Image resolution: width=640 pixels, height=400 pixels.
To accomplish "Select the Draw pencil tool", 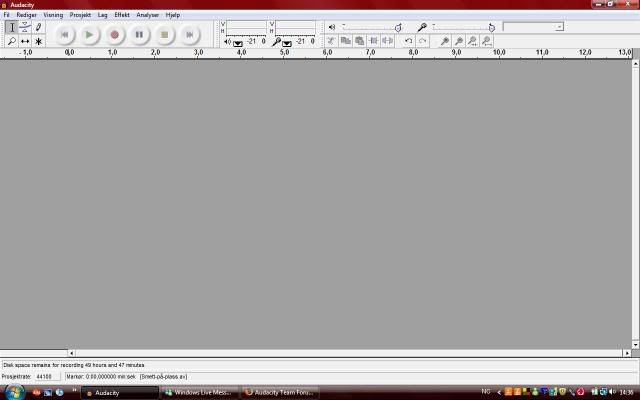I will (x=38, y=27).
